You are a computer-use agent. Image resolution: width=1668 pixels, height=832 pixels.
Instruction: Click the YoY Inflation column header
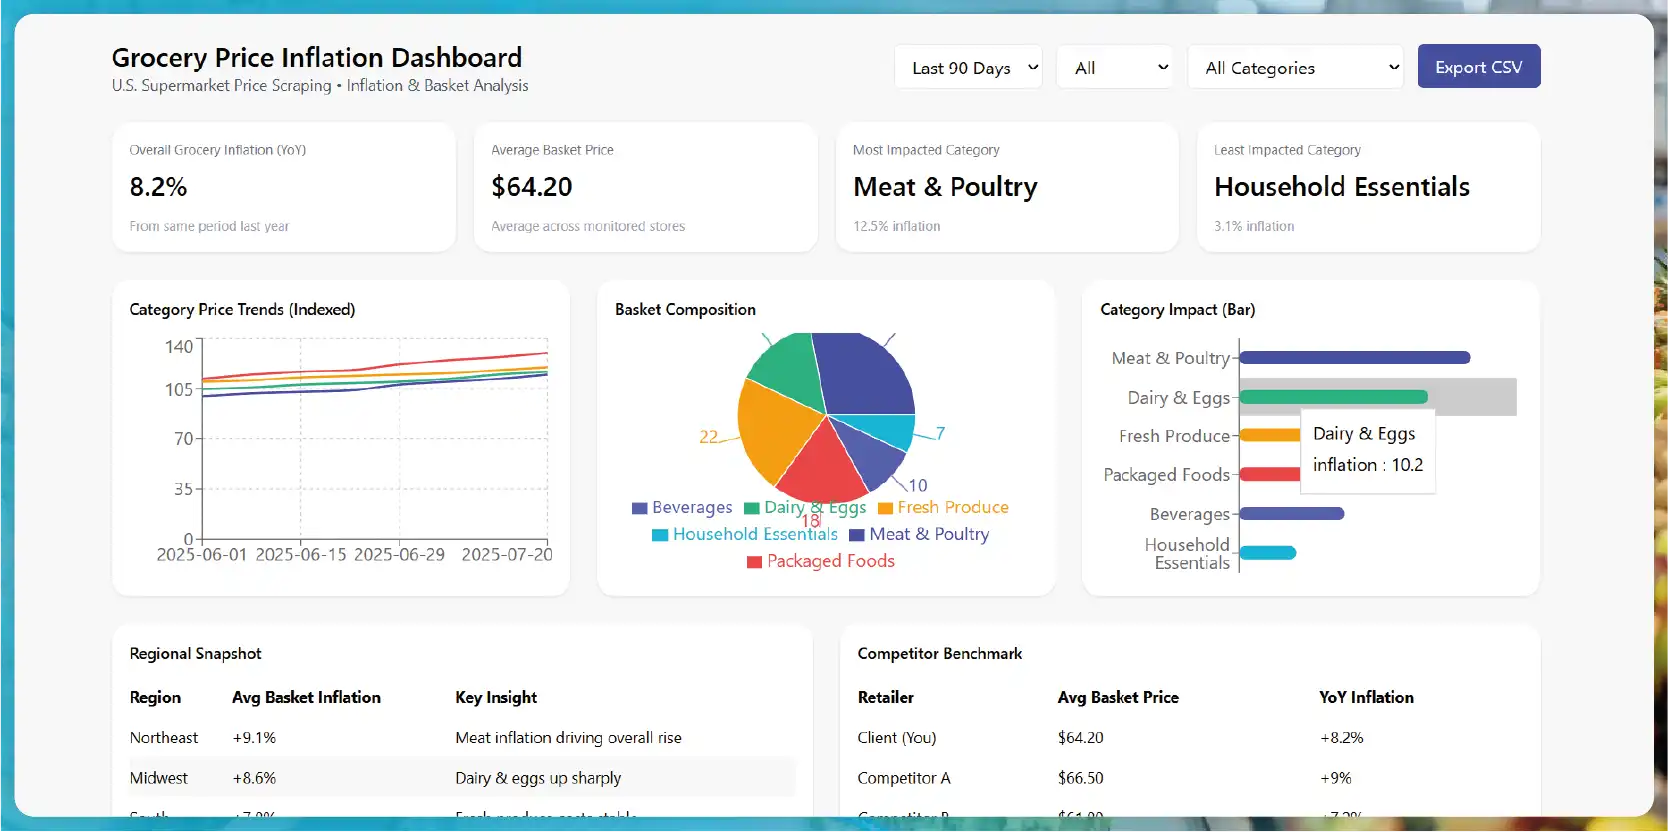1366,697
